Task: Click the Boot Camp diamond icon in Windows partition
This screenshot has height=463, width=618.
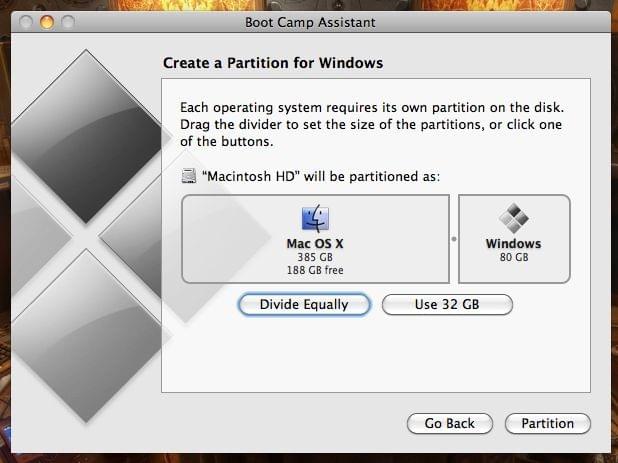Action: tap(514, 218)
